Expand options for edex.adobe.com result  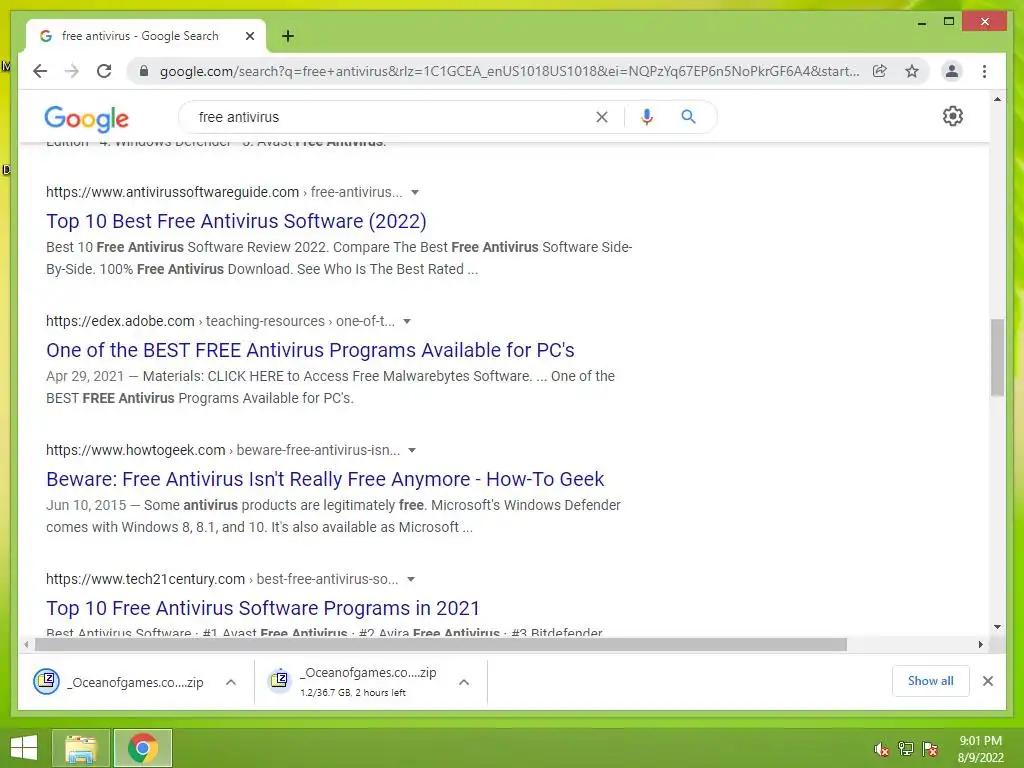click(407, 321)
